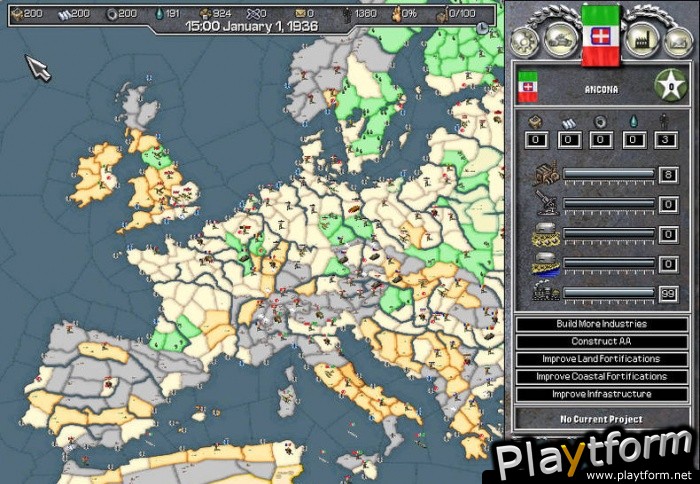Click the No Current Project box
The image size is (700, 484).
click(x=601, y=419)
